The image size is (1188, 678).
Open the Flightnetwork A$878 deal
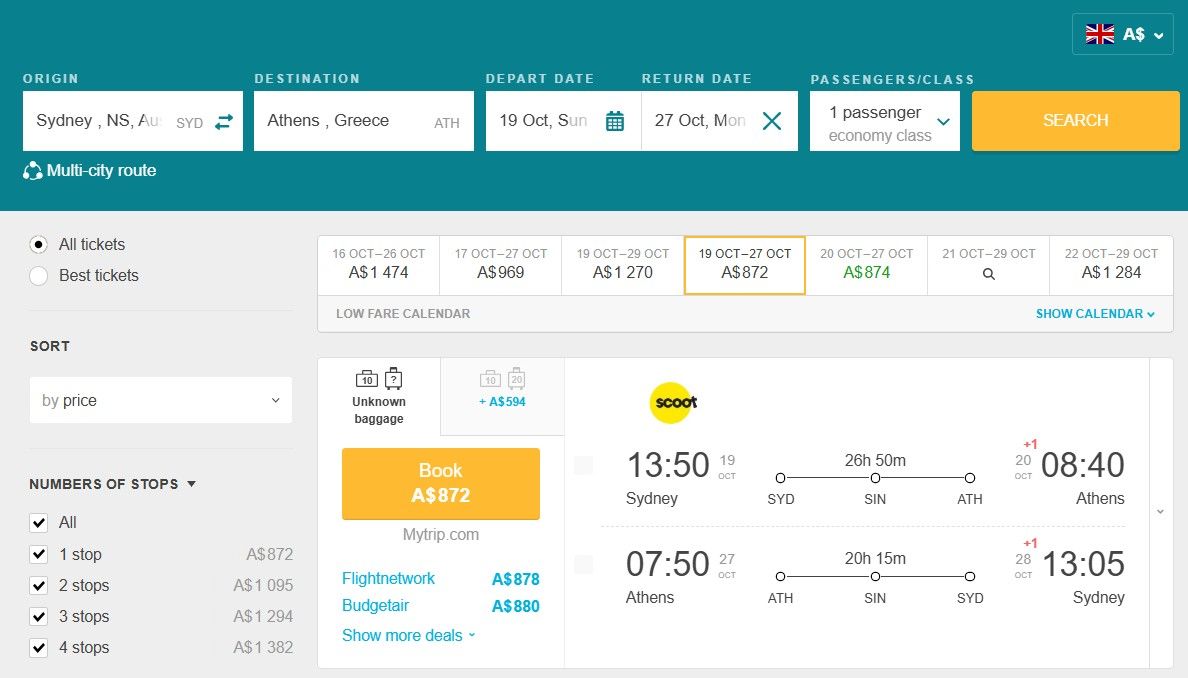click(x=441, y=579)
